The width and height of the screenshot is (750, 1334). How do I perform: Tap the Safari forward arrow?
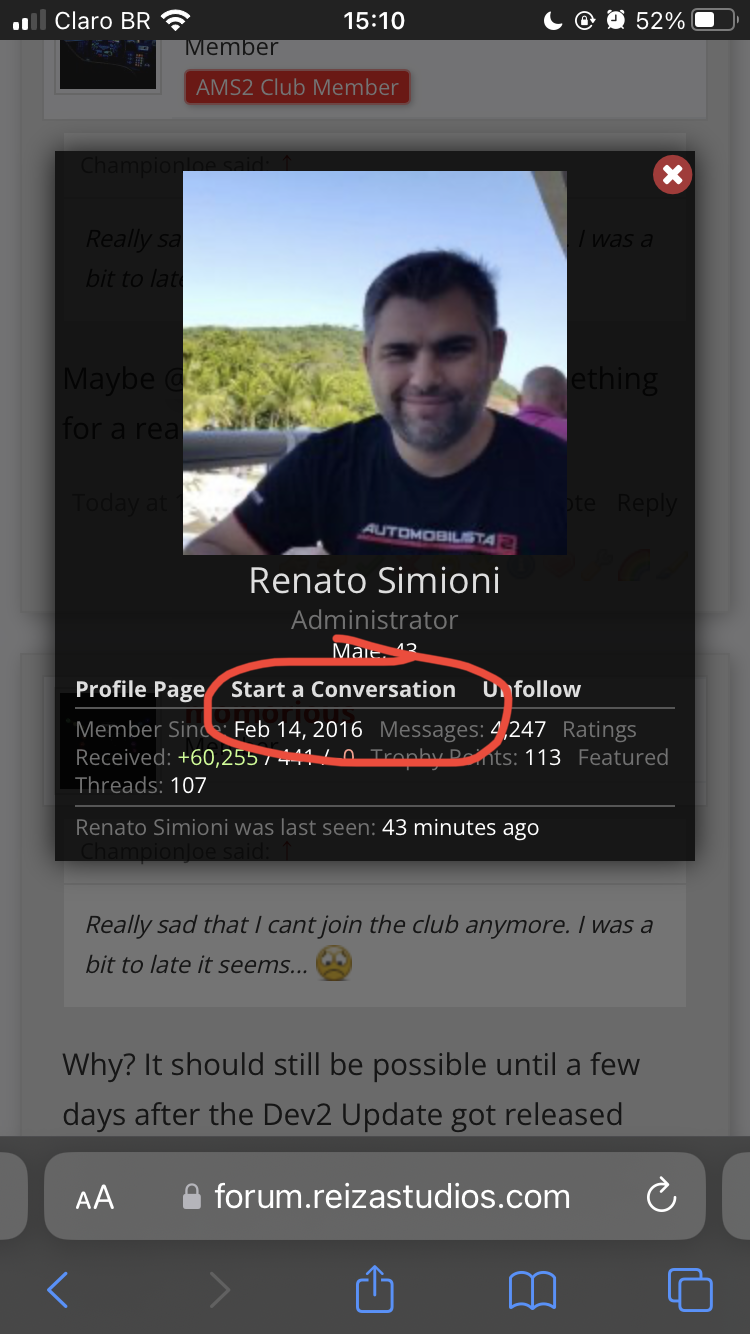tap(219, 1289)
